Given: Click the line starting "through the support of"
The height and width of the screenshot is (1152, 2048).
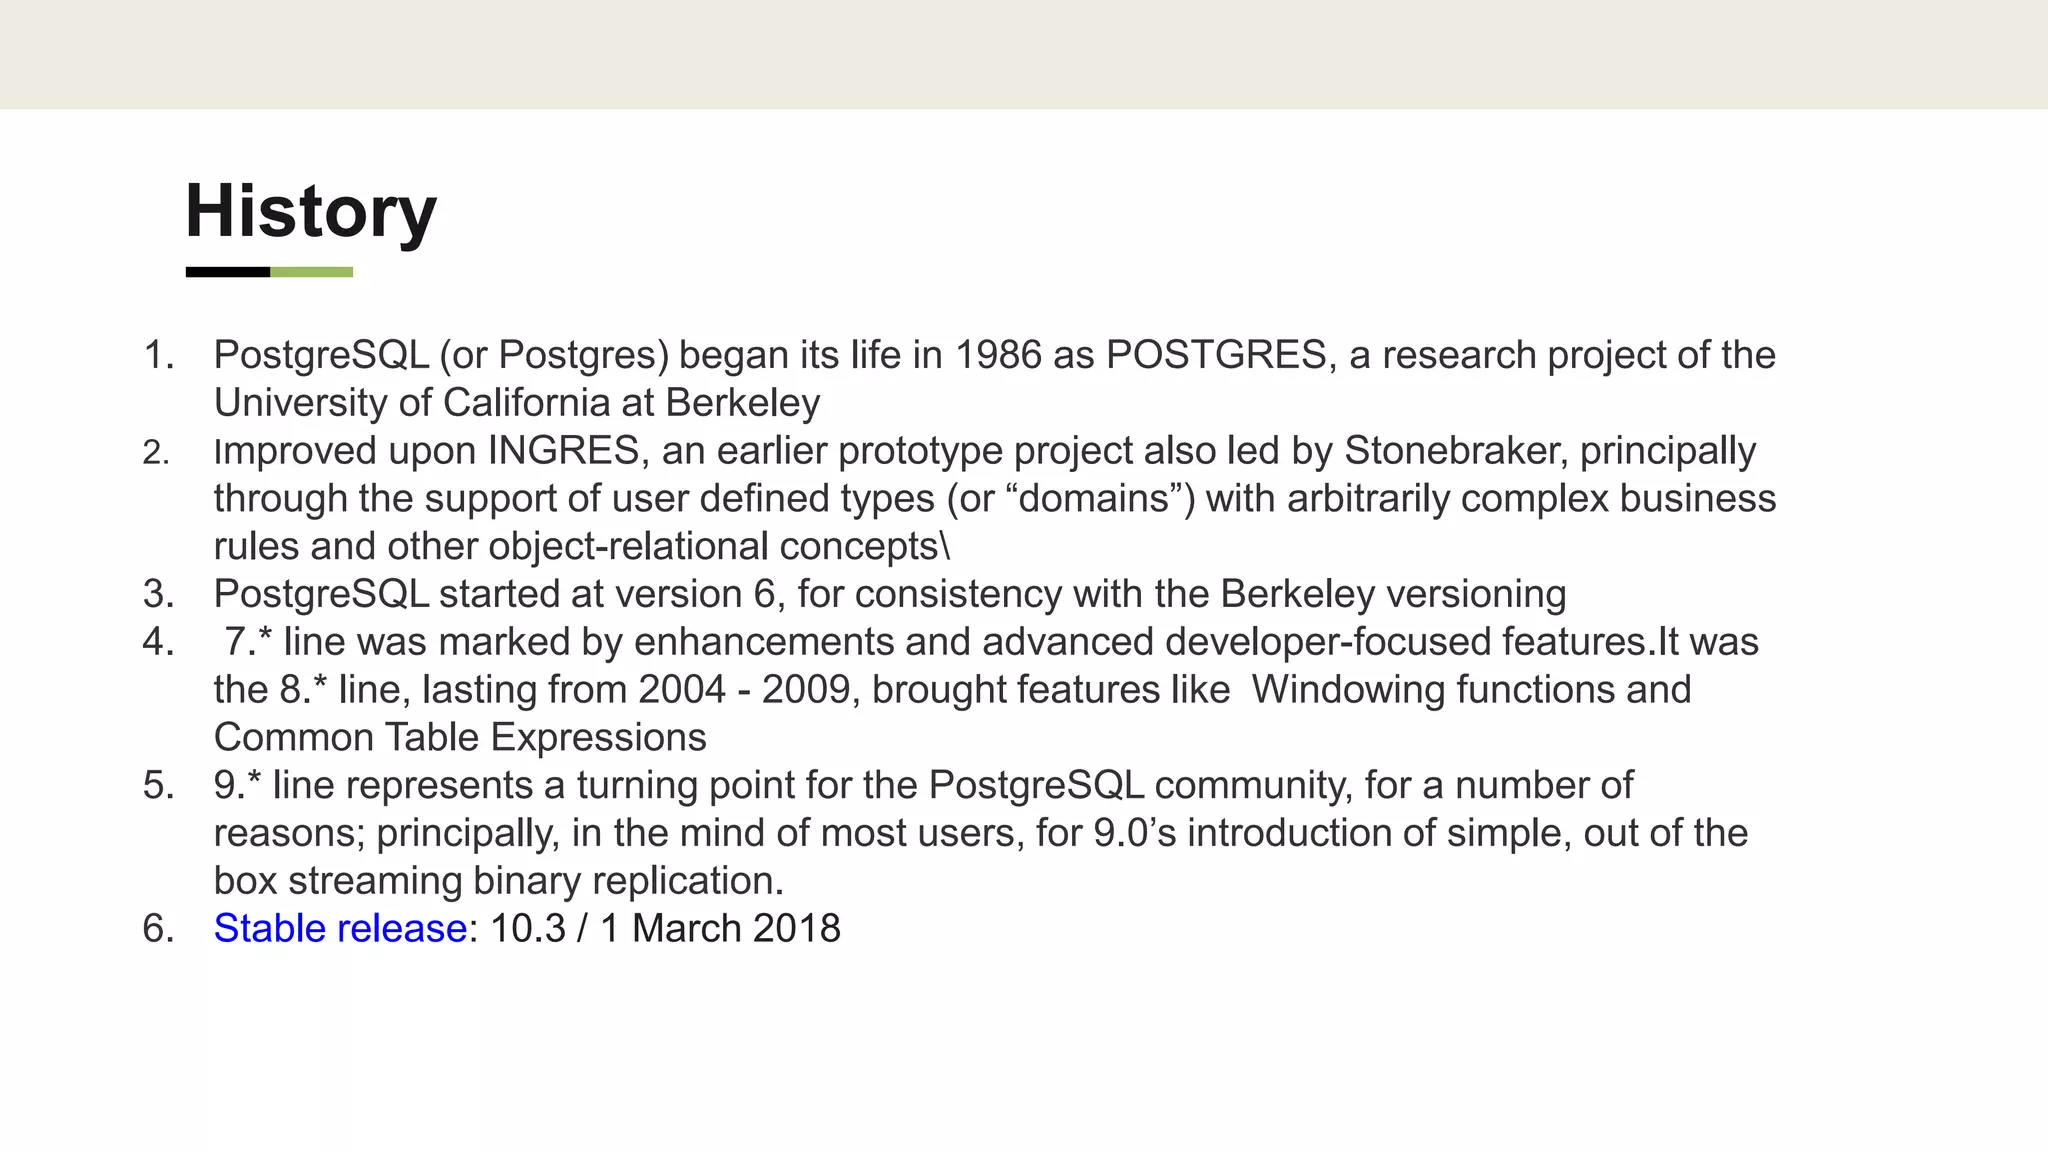Looking at the screenshot, I should pos(994,499).
